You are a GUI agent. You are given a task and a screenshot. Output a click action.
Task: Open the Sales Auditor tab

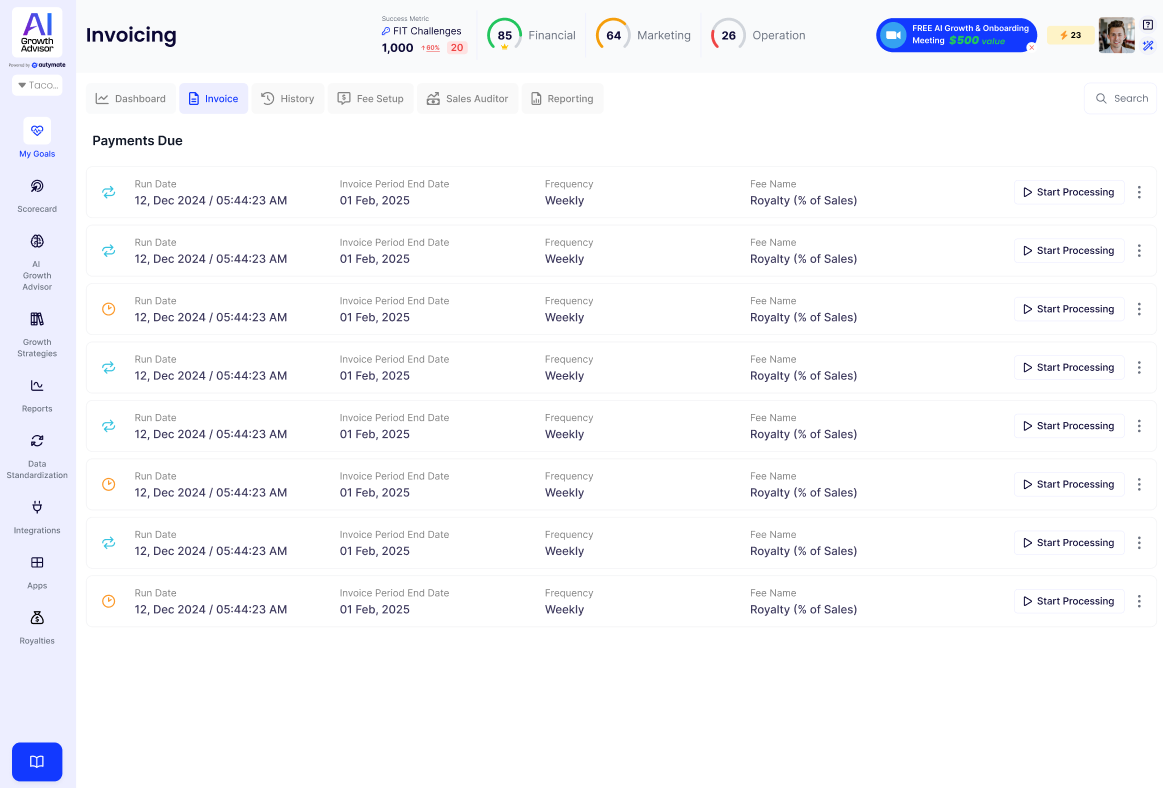(467, 99)
